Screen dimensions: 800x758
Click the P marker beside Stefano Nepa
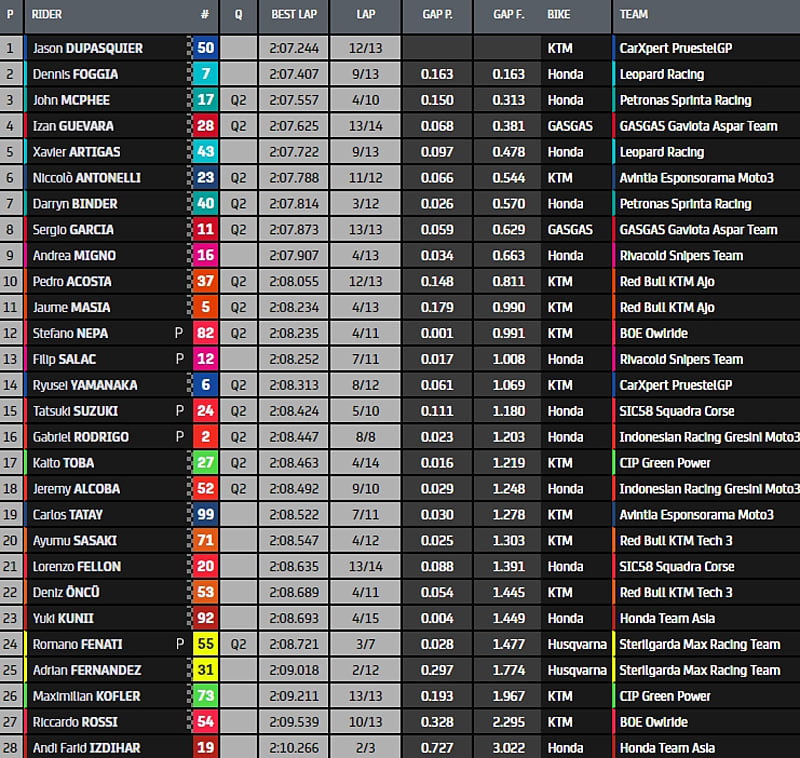pyautogui.click(x=180, y=333)
